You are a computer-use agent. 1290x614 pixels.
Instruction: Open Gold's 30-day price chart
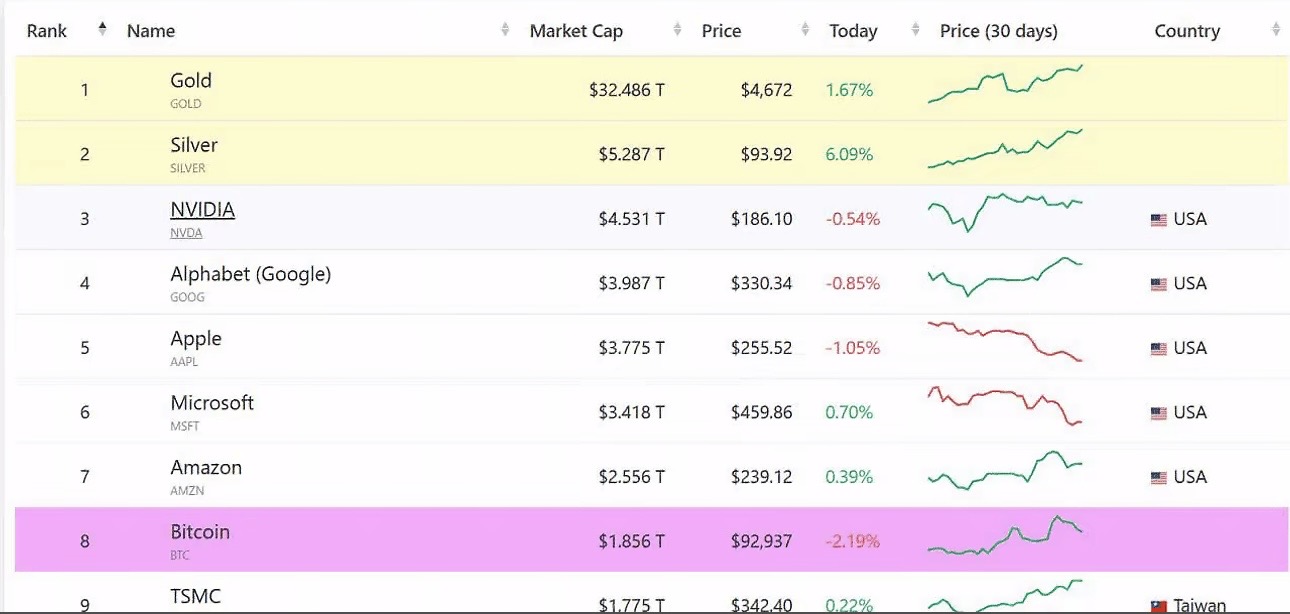[x=1005, y=85]
